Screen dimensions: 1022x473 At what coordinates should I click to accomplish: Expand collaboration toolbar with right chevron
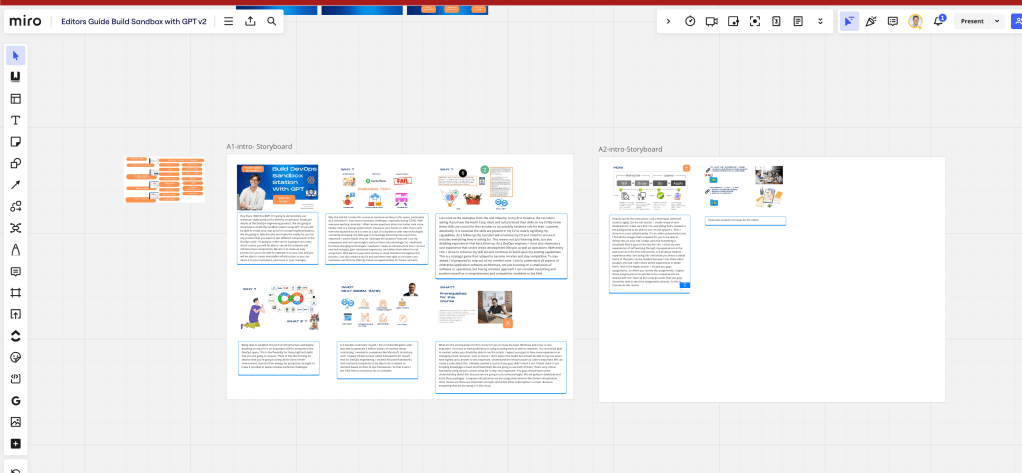click(x=668, y=22)
